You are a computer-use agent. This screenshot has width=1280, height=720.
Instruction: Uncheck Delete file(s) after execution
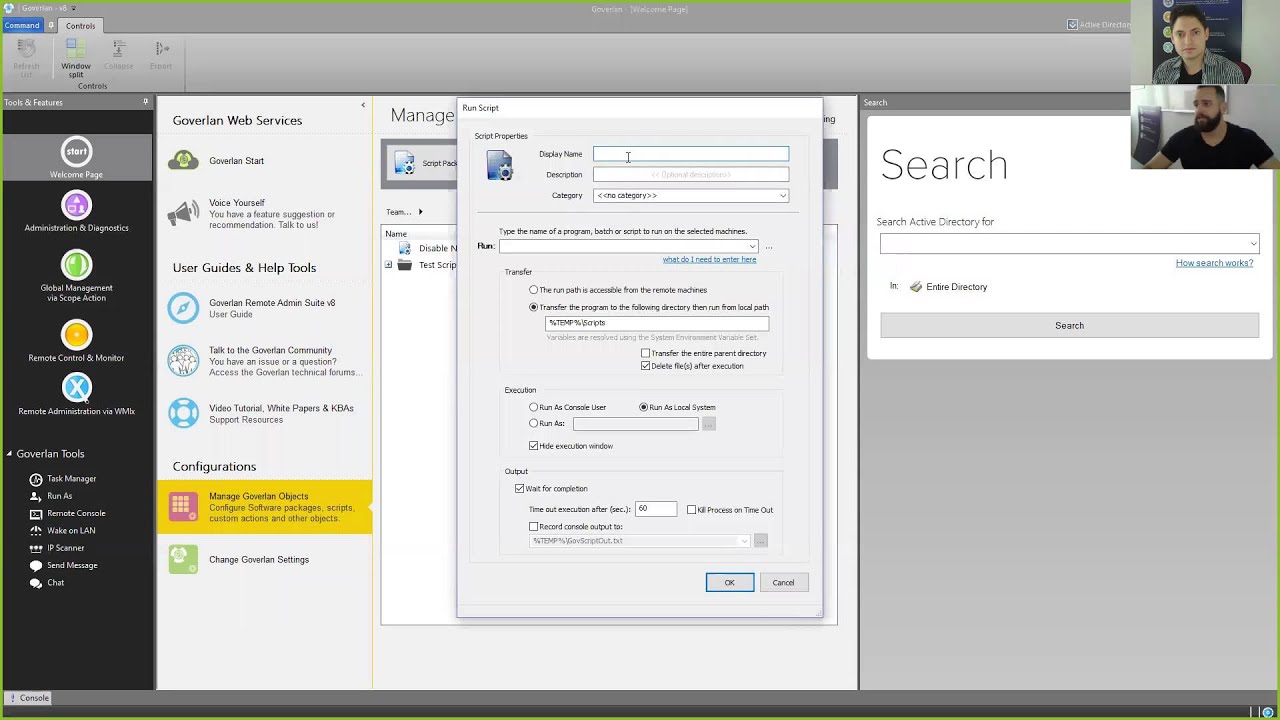645,366
